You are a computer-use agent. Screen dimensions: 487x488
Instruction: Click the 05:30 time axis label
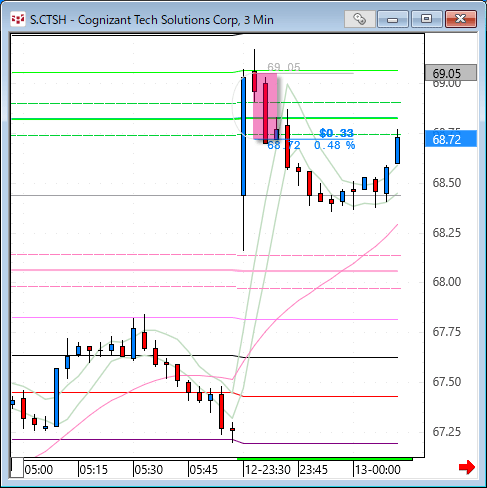click(x=149, y=470)
